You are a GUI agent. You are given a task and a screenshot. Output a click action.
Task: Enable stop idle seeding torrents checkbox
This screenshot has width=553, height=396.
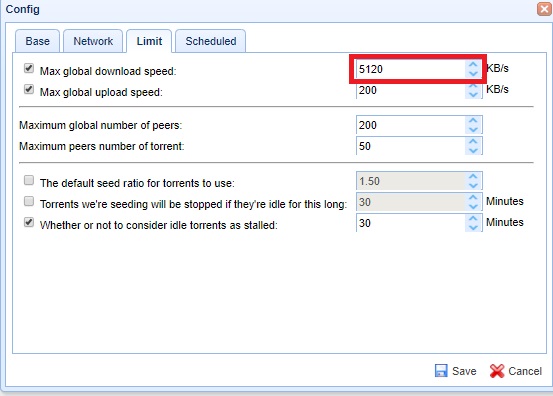(x=29, y=201)
